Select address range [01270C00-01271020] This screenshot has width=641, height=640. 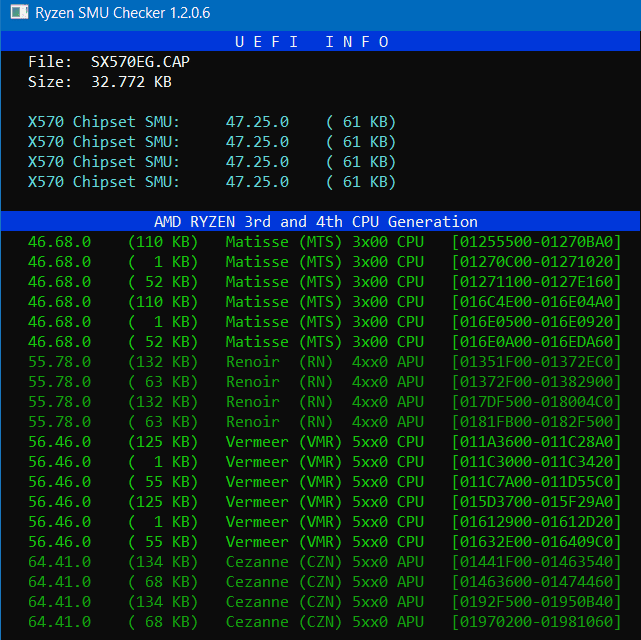pos(536,262)
